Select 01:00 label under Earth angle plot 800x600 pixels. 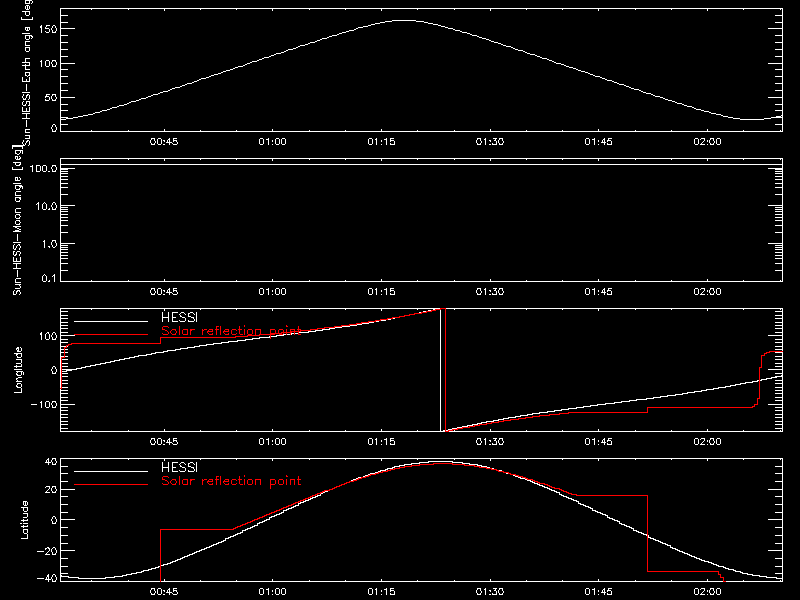272,142
